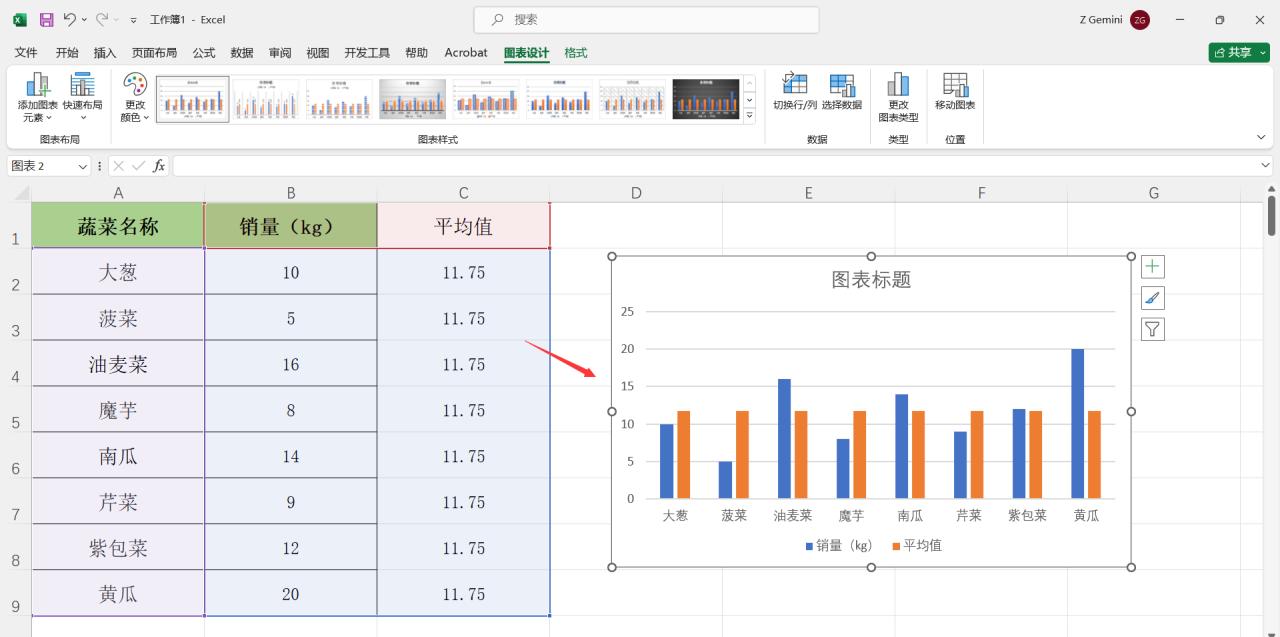Click 选择数据 icon
1280x637 pixels.
(842, 85)
